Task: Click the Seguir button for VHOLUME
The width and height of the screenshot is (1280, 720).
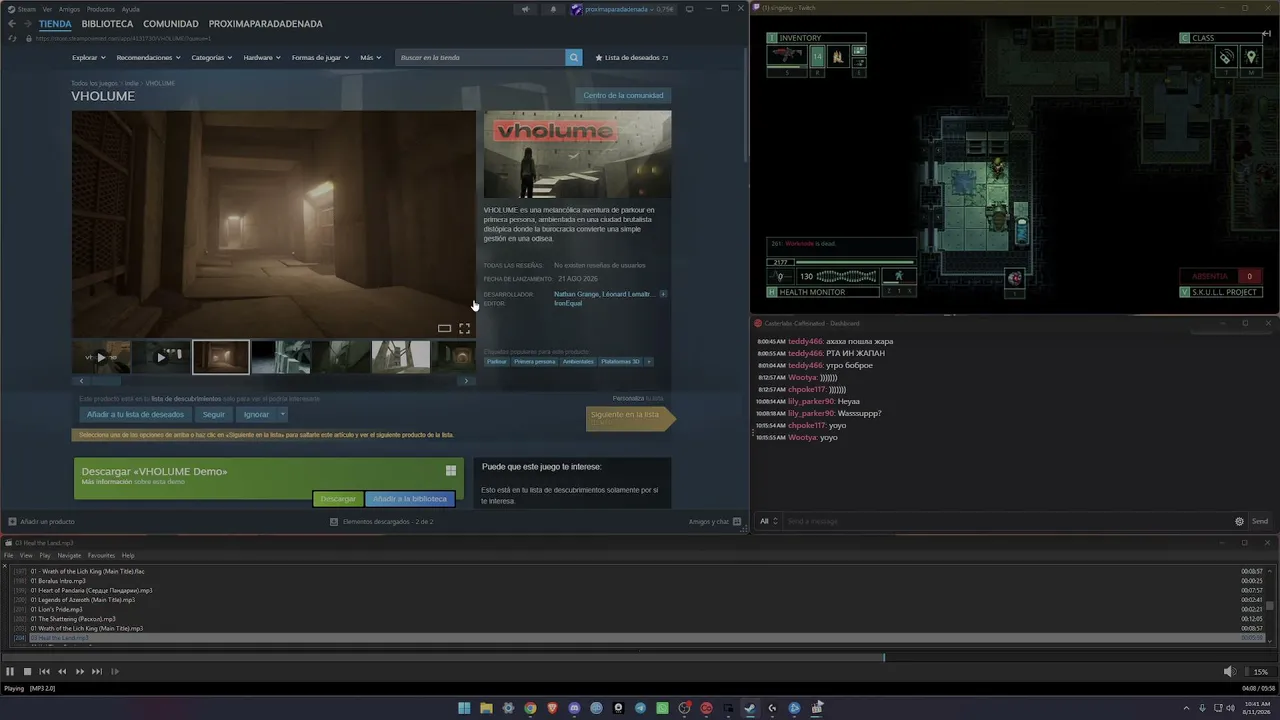Action: [214, 414]
